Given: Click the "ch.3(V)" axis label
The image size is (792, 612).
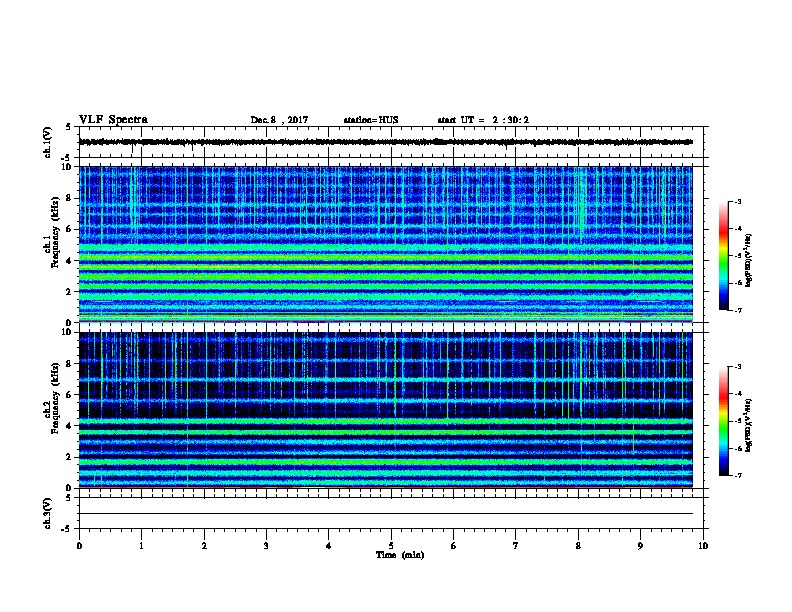Looking at the screenshot, I should pos(47,513).
